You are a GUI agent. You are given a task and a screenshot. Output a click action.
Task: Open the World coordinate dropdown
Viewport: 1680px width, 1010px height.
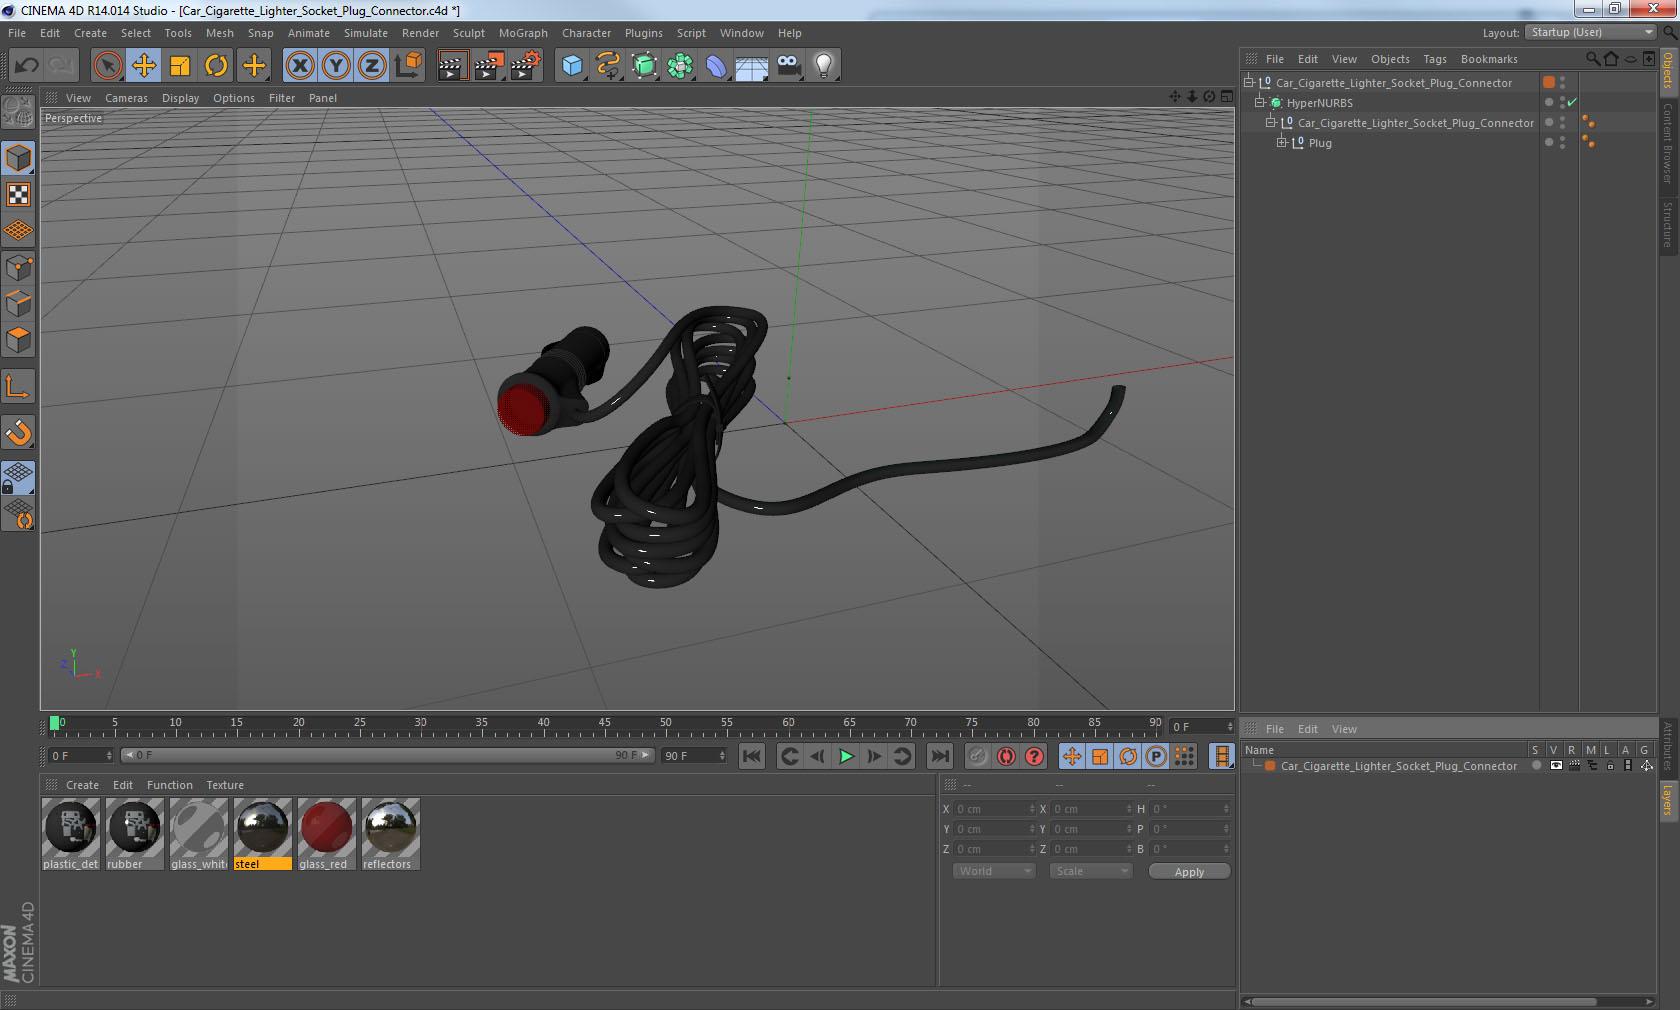(x=994, y=871)
